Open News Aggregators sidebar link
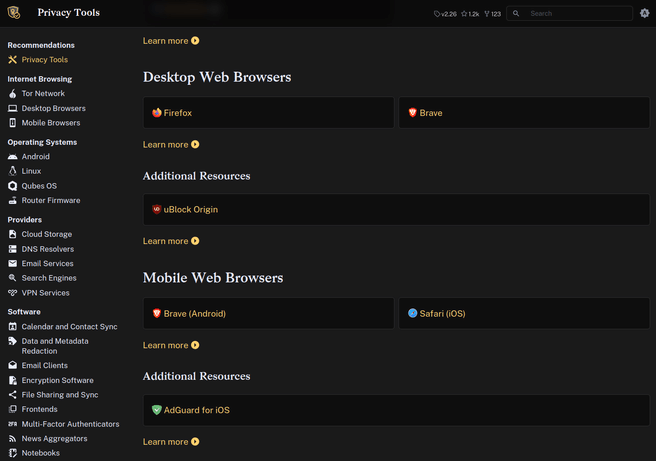This screenshot has height=461, width=656. click(x=54, y=438)
